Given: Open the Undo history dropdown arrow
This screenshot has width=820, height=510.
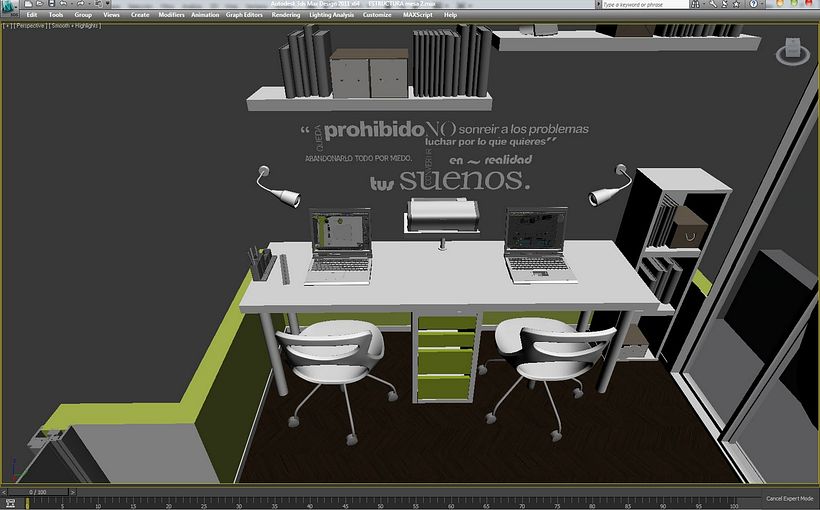Looking at the screenshot, I should (x=72, y=4).
